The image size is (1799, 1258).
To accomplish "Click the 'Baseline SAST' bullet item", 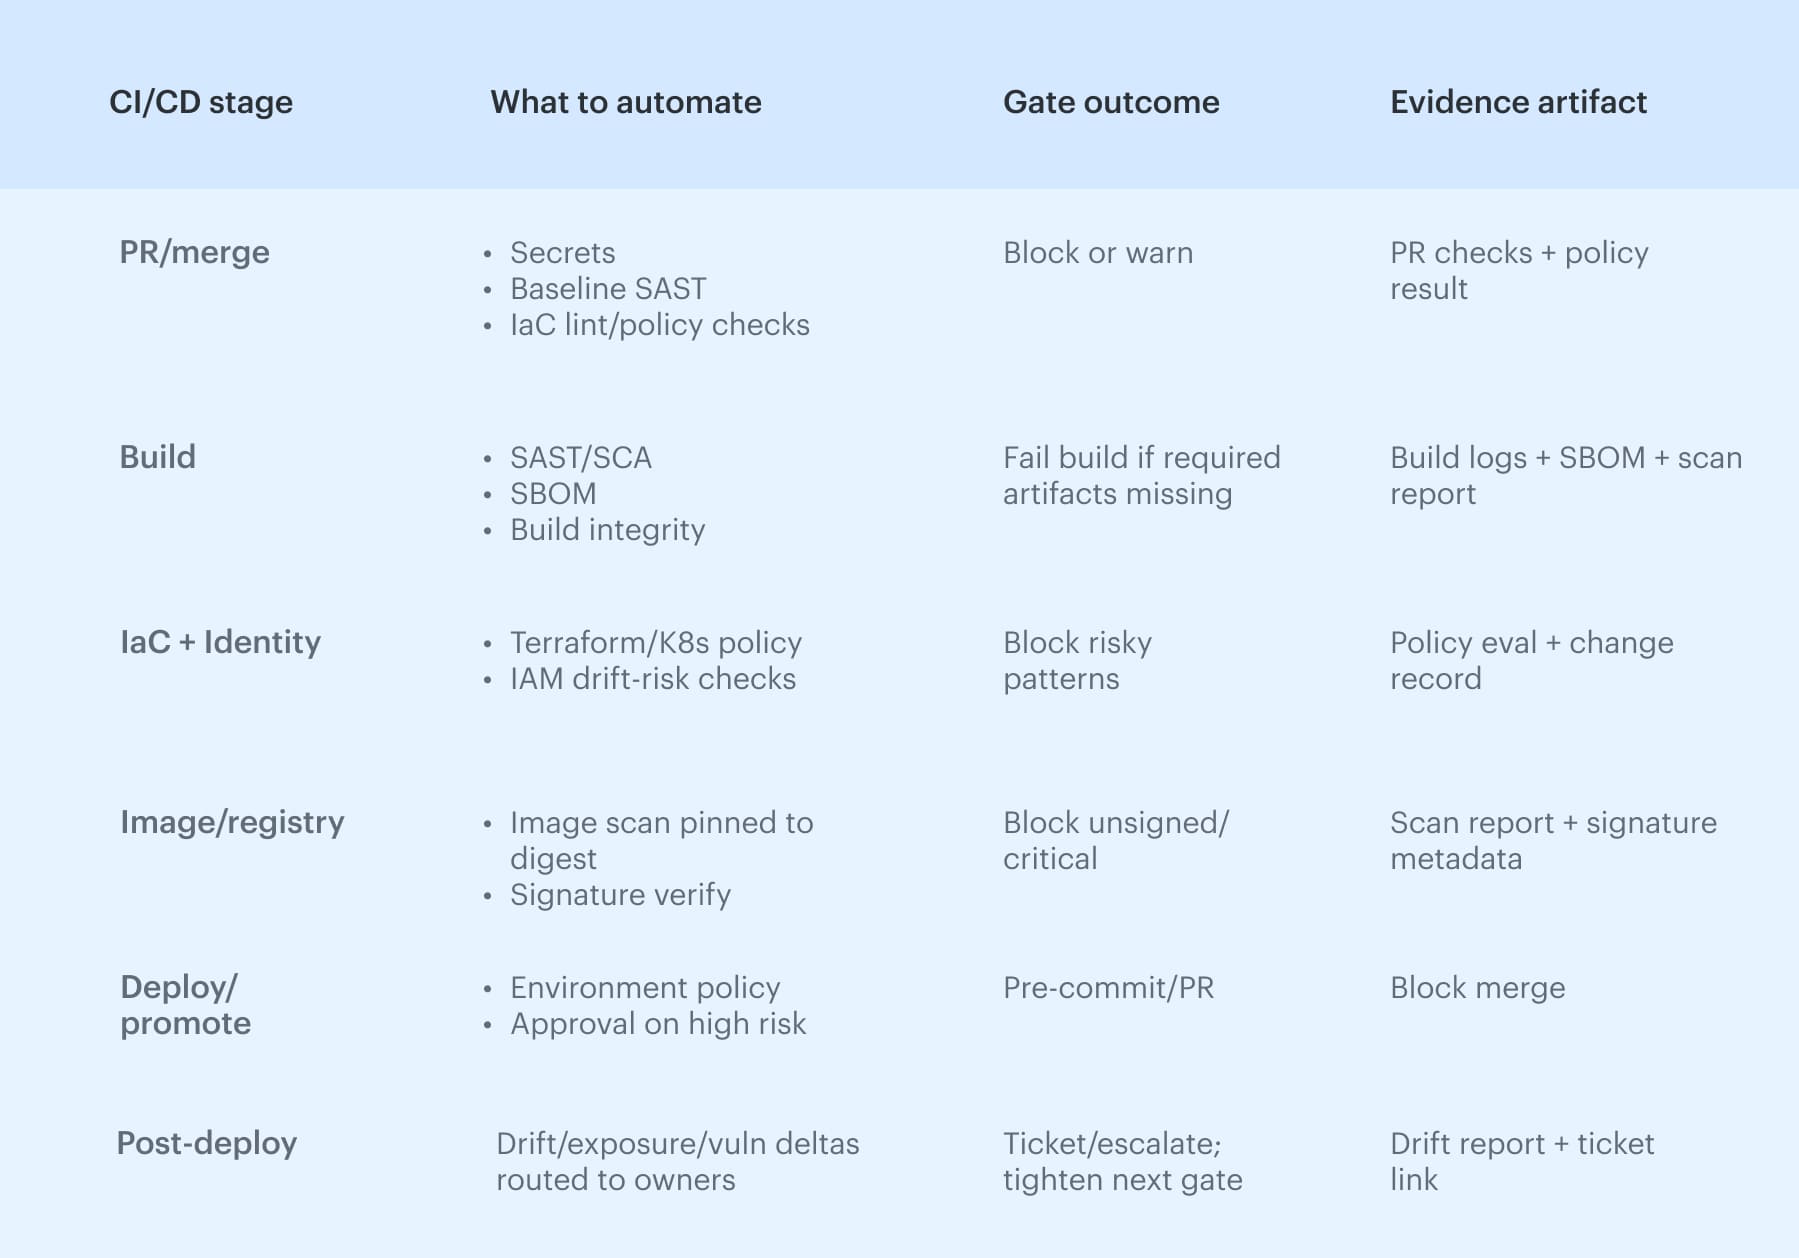I will pyautogui.click(x=607, y=289).
